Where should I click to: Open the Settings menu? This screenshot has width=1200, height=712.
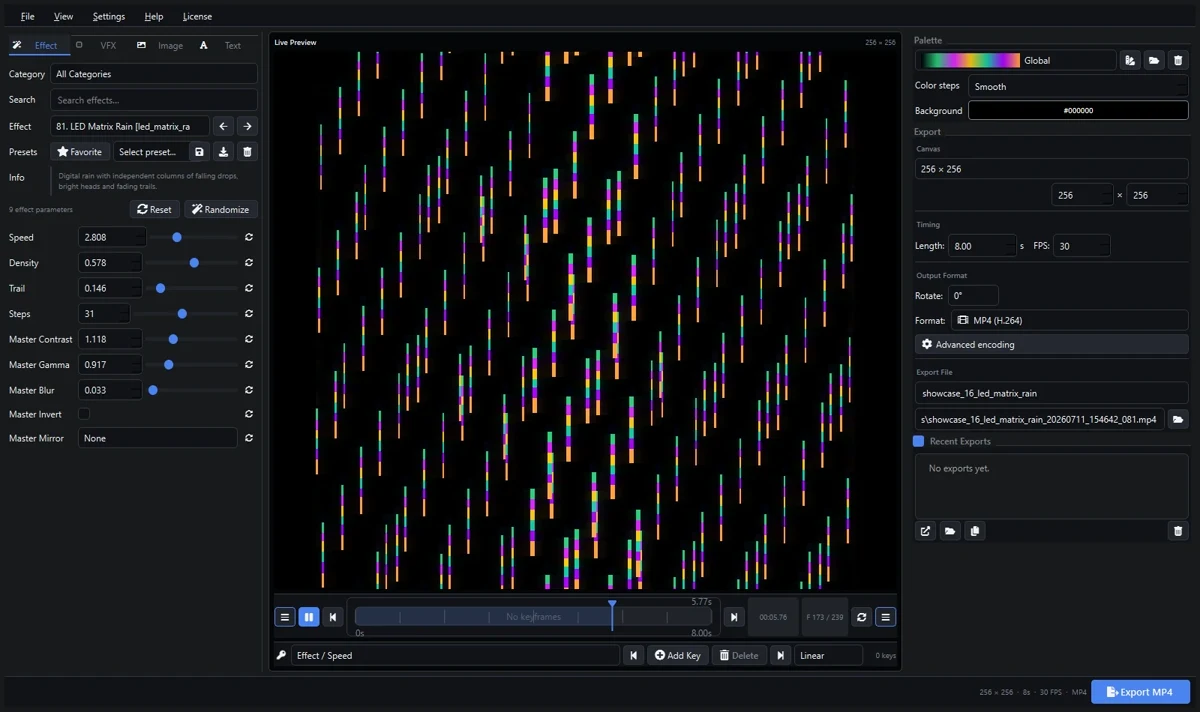[x=109, y=16]
